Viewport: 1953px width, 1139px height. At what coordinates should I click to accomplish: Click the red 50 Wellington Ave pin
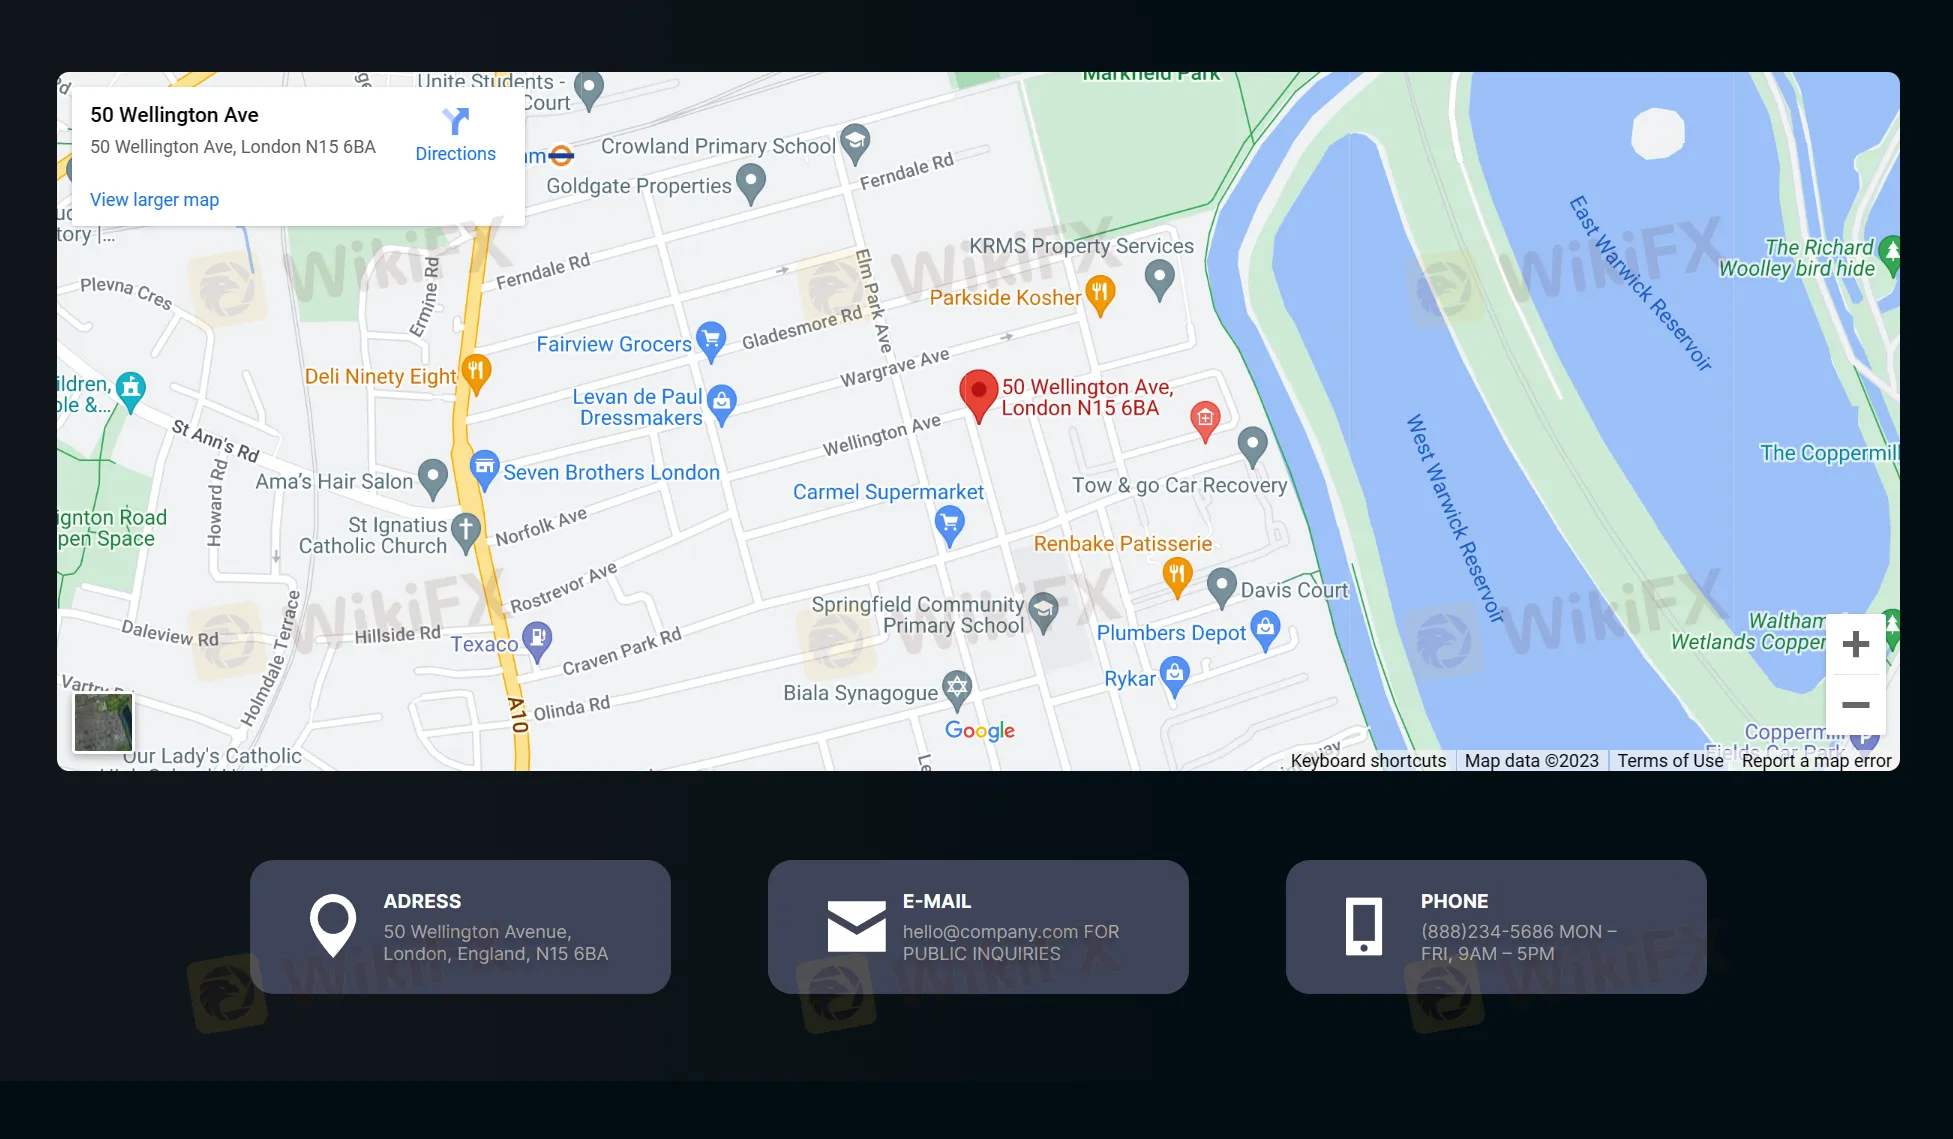(978, 392)
